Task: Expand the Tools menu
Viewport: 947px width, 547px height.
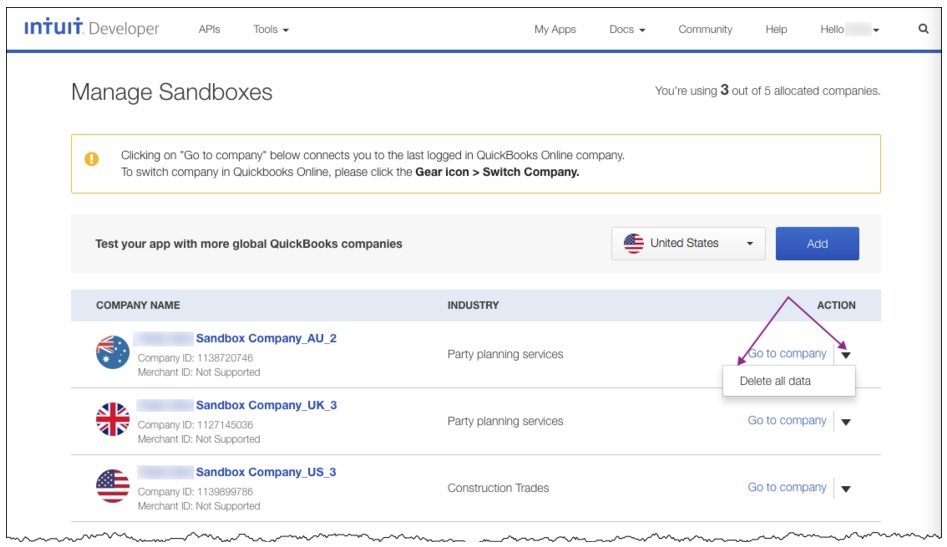Action: coord(271,29)
